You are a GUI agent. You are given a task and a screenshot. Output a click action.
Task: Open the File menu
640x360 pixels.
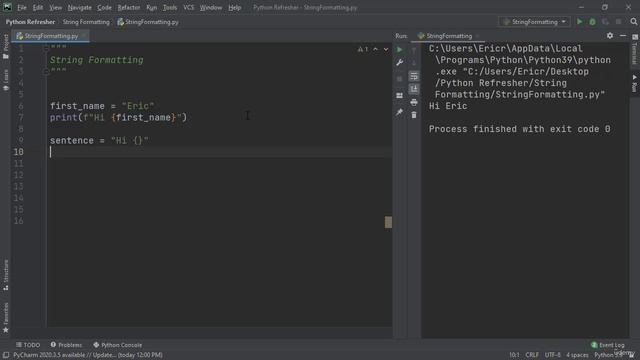[x=22, y=7]
